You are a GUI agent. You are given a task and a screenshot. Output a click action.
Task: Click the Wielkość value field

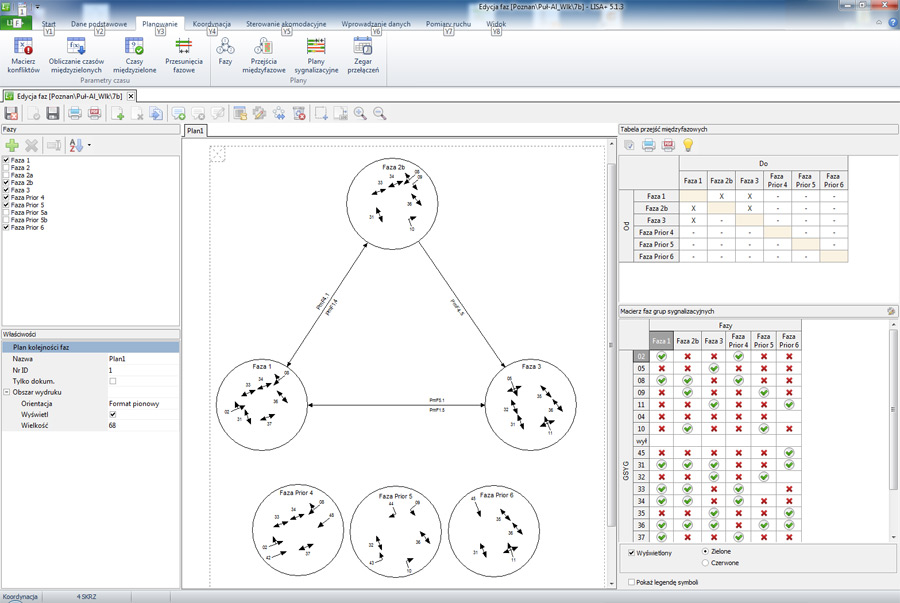(142, 425)
